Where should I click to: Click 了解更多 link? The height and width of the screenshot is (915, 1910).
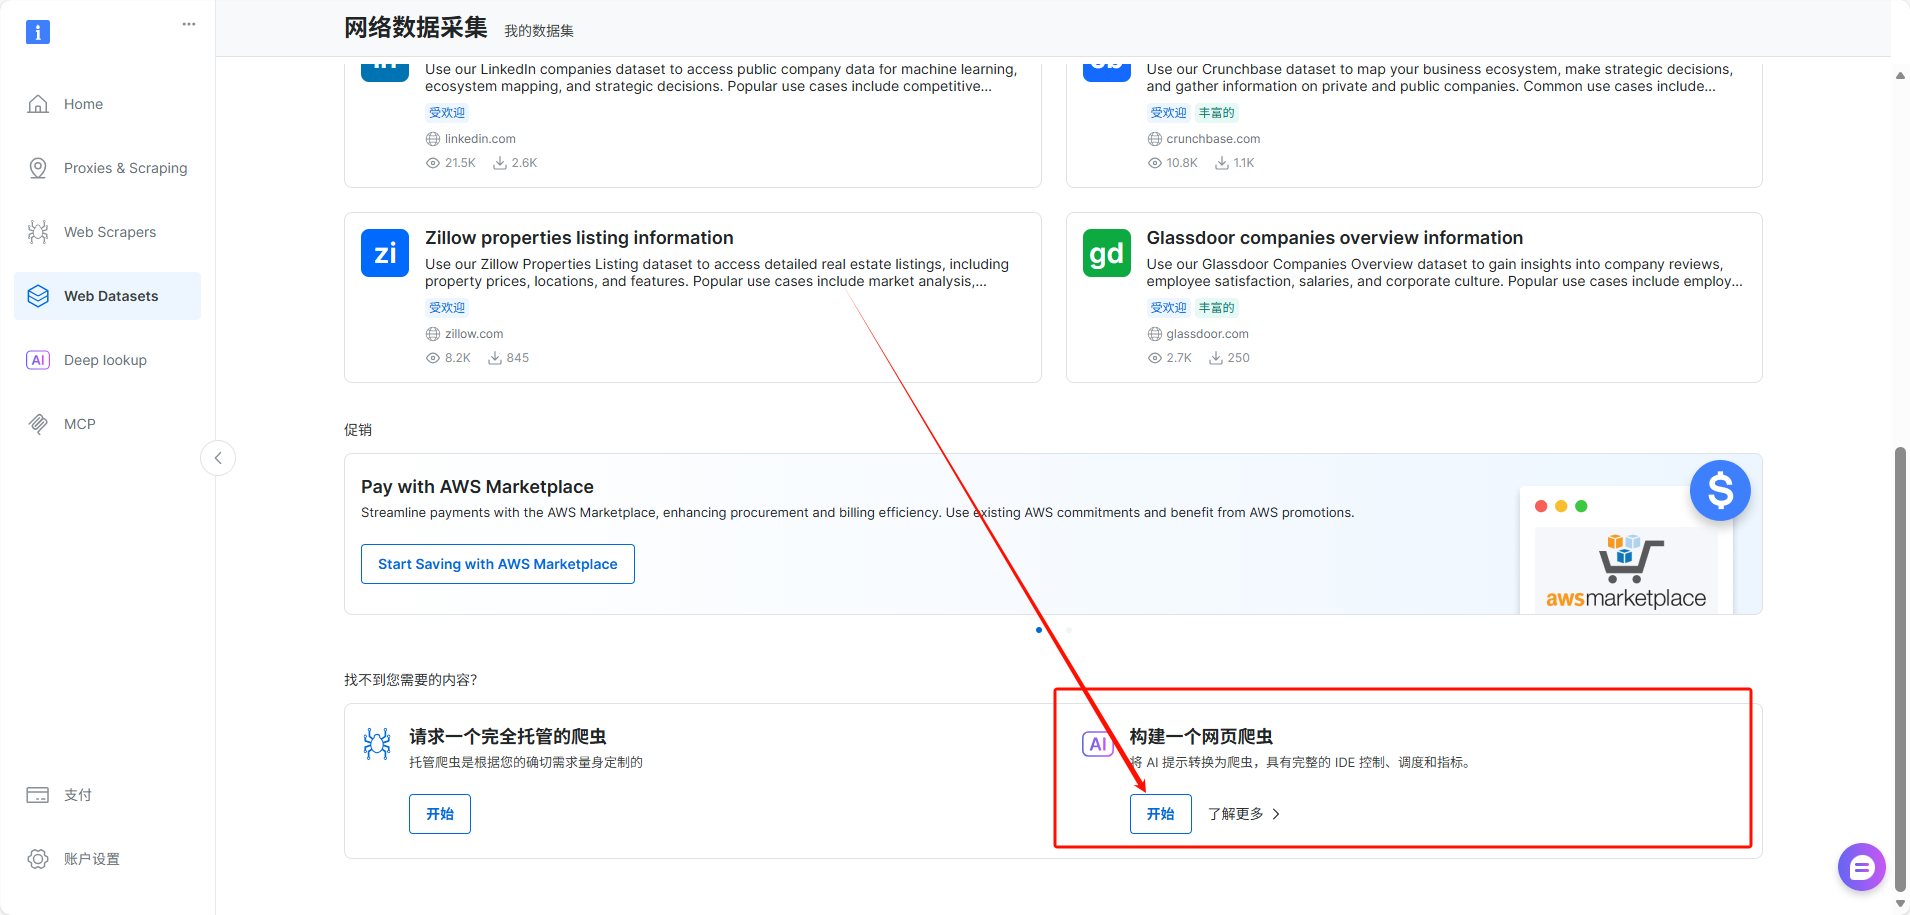pyautogui.click(x=1236, y=814)
